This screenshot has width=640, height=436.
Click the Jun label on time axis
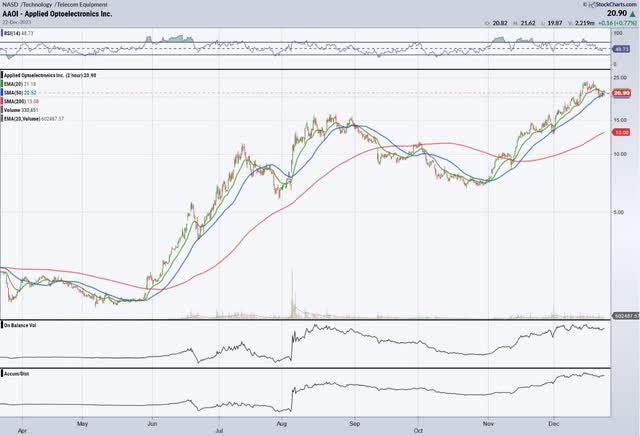pos(152,424)
